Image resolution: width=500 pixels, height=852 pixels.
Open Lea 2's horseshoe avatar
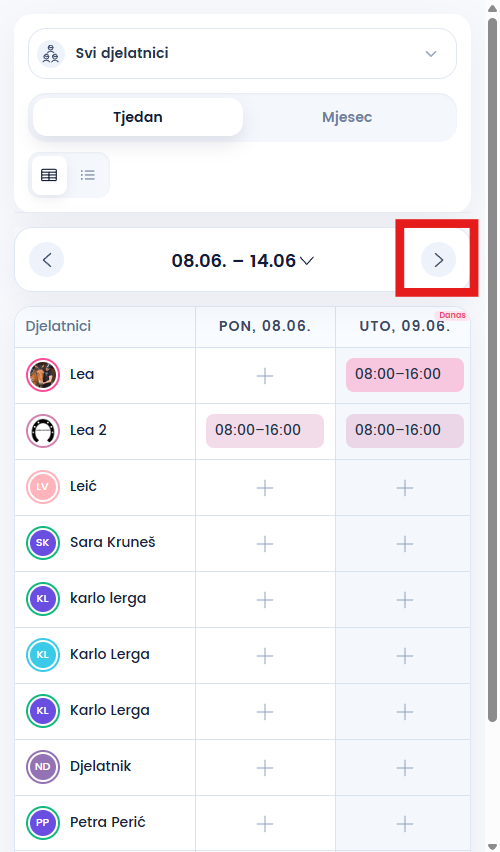point(43,431)
